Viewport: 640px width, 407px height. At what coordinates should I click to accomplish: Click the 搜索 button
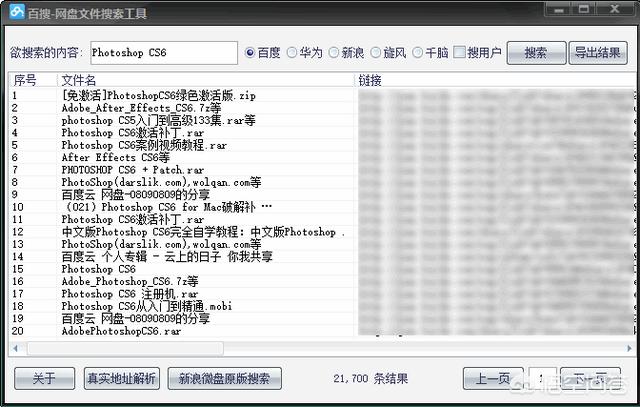click(x=536, y=53)
